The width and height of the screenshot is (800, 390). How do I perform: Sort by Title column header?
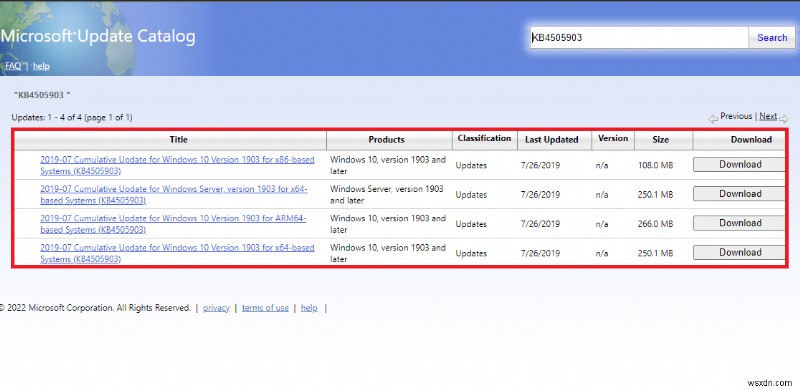178,139
